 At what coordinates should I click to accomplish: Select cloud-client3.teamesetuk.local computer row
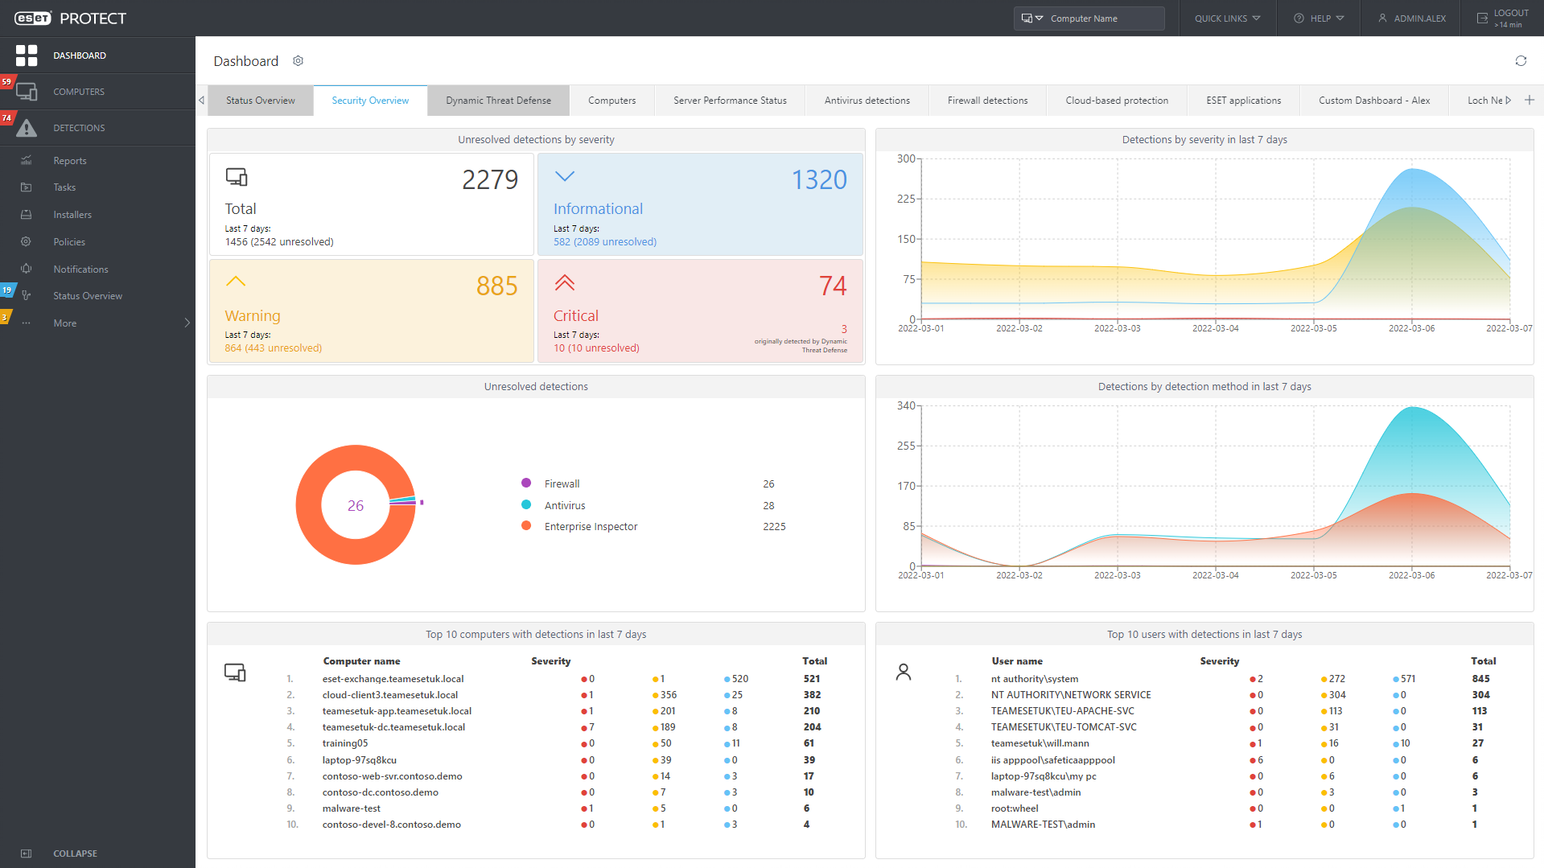558,694
